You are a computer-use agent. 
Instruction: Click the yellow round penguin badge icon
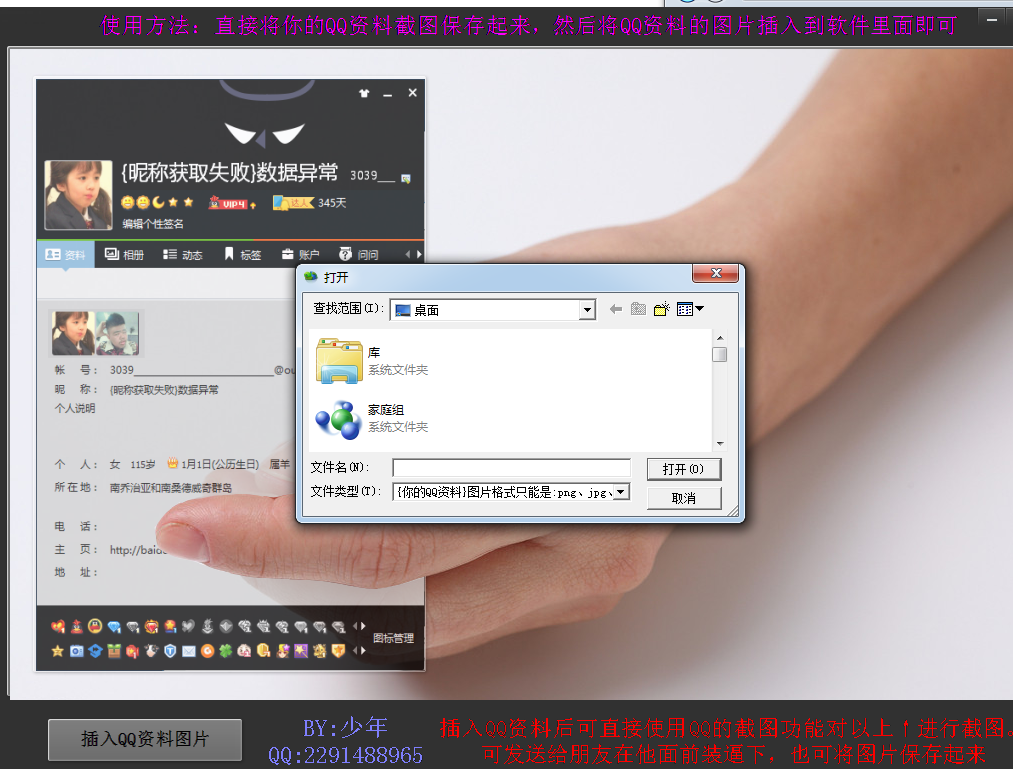[95, 626]
